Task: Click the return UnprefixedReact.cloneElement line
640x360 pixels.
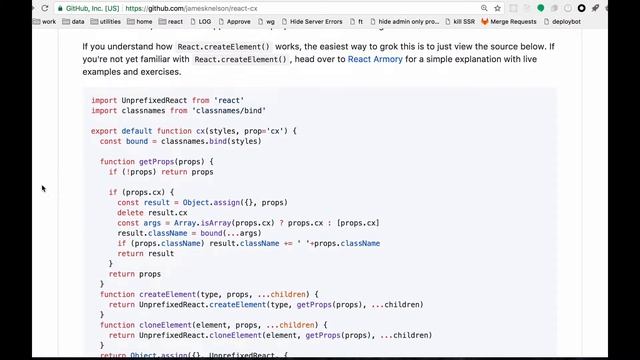Action: click(270, 335)
